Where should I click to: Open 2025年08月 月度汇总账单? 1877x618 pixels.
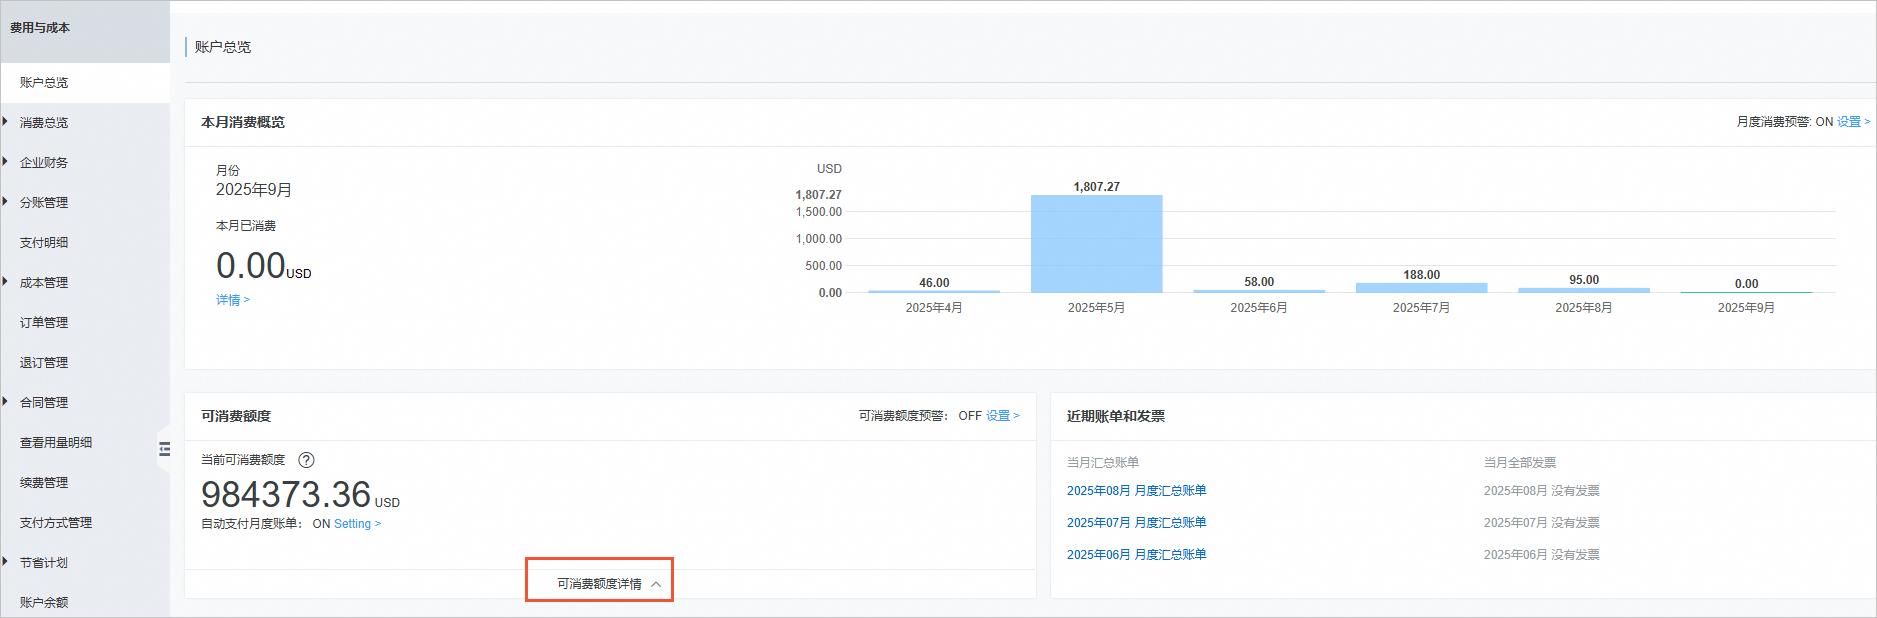[x=1136, y=491]
